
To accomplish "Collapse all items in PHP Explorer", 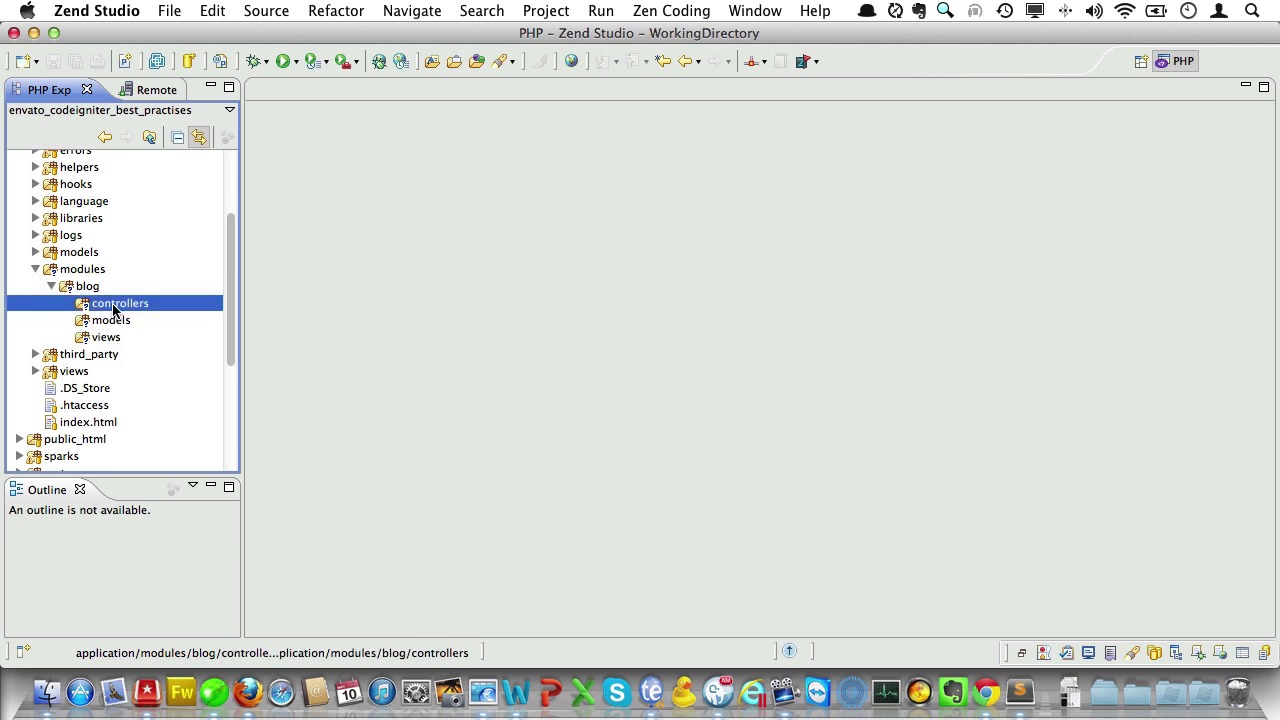I will coord(177,137).
